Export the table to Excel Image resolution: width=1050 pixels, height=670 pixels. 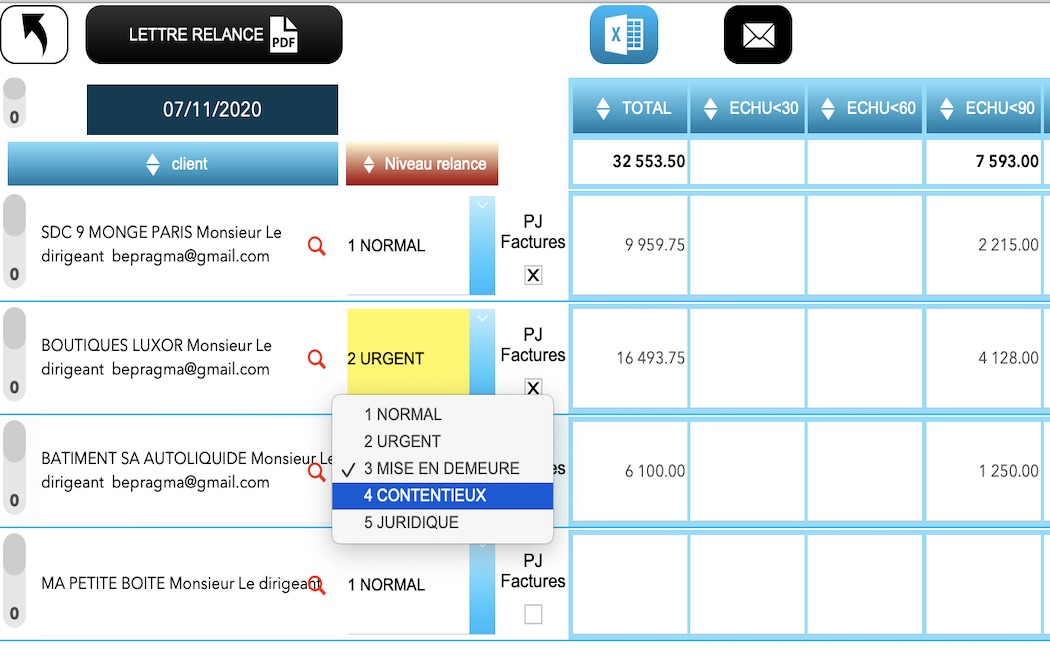click(x=623, y=35)
